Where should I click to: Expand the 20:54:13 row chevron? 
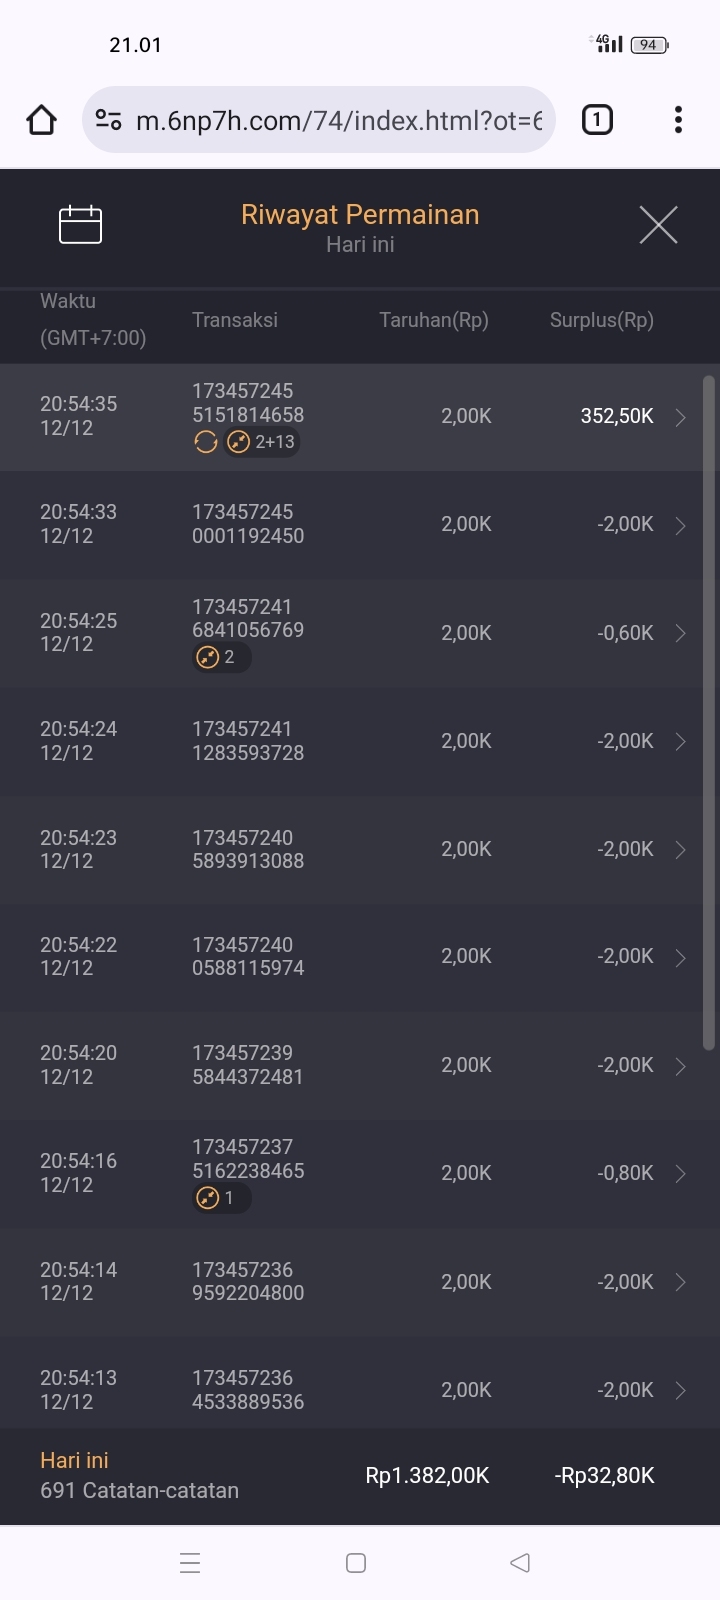pyautogui.click(x=680, y=1390)
